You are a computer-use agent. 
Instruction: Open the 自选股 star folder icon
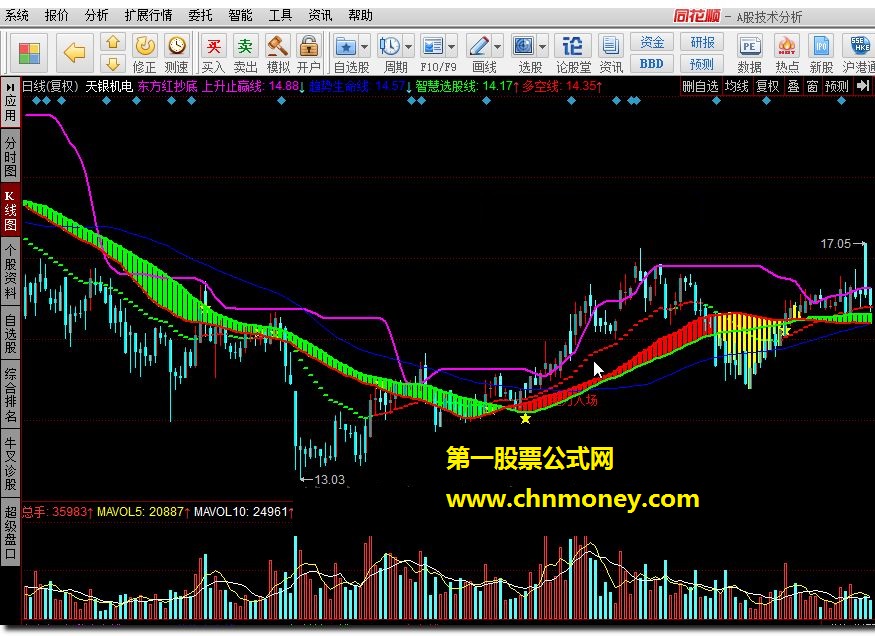[345, 46]
